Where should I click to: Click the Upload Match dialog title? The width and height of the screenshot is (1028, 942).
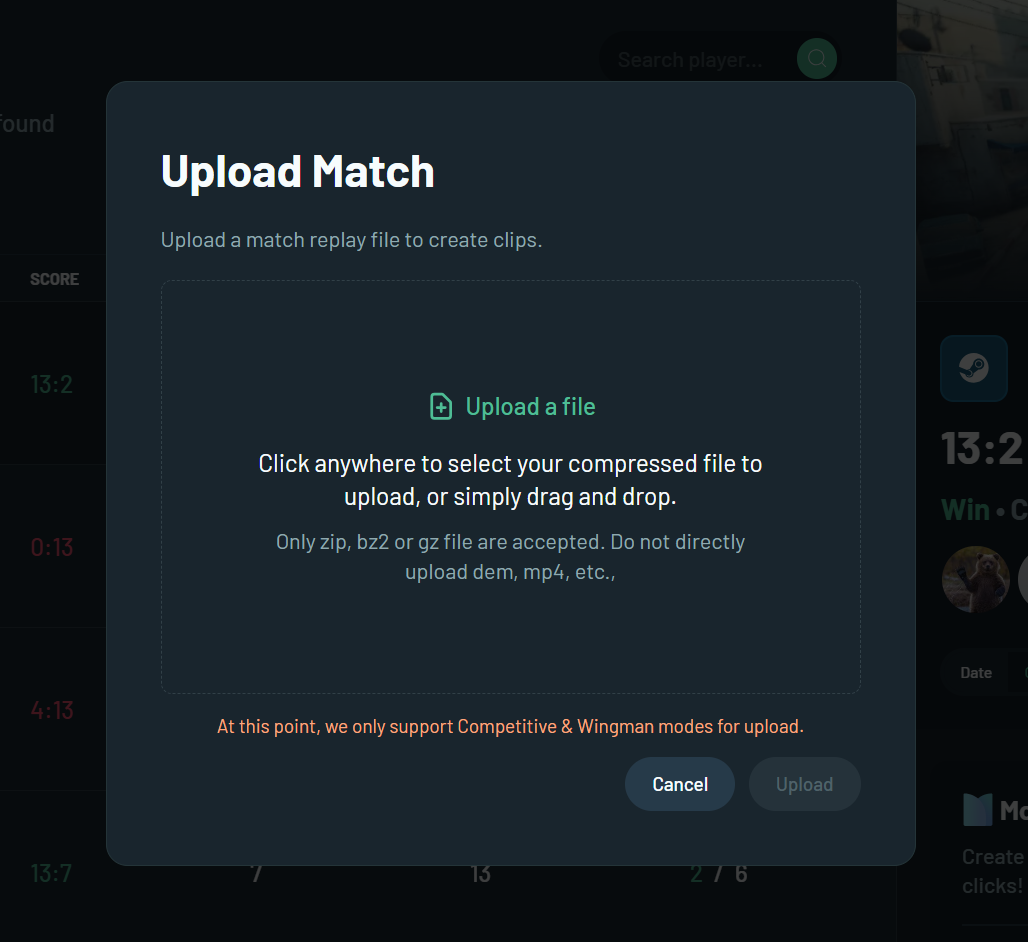click(x=298, y=172)
